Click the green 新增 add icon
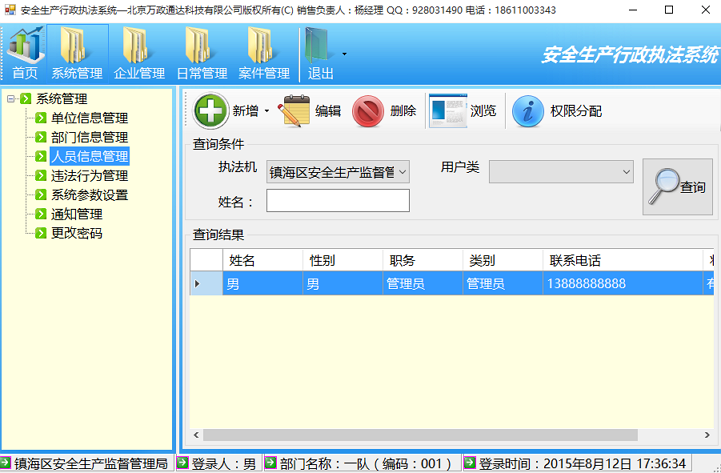Image resolution: width=721 pixels, height=473 pixels. 211,111
